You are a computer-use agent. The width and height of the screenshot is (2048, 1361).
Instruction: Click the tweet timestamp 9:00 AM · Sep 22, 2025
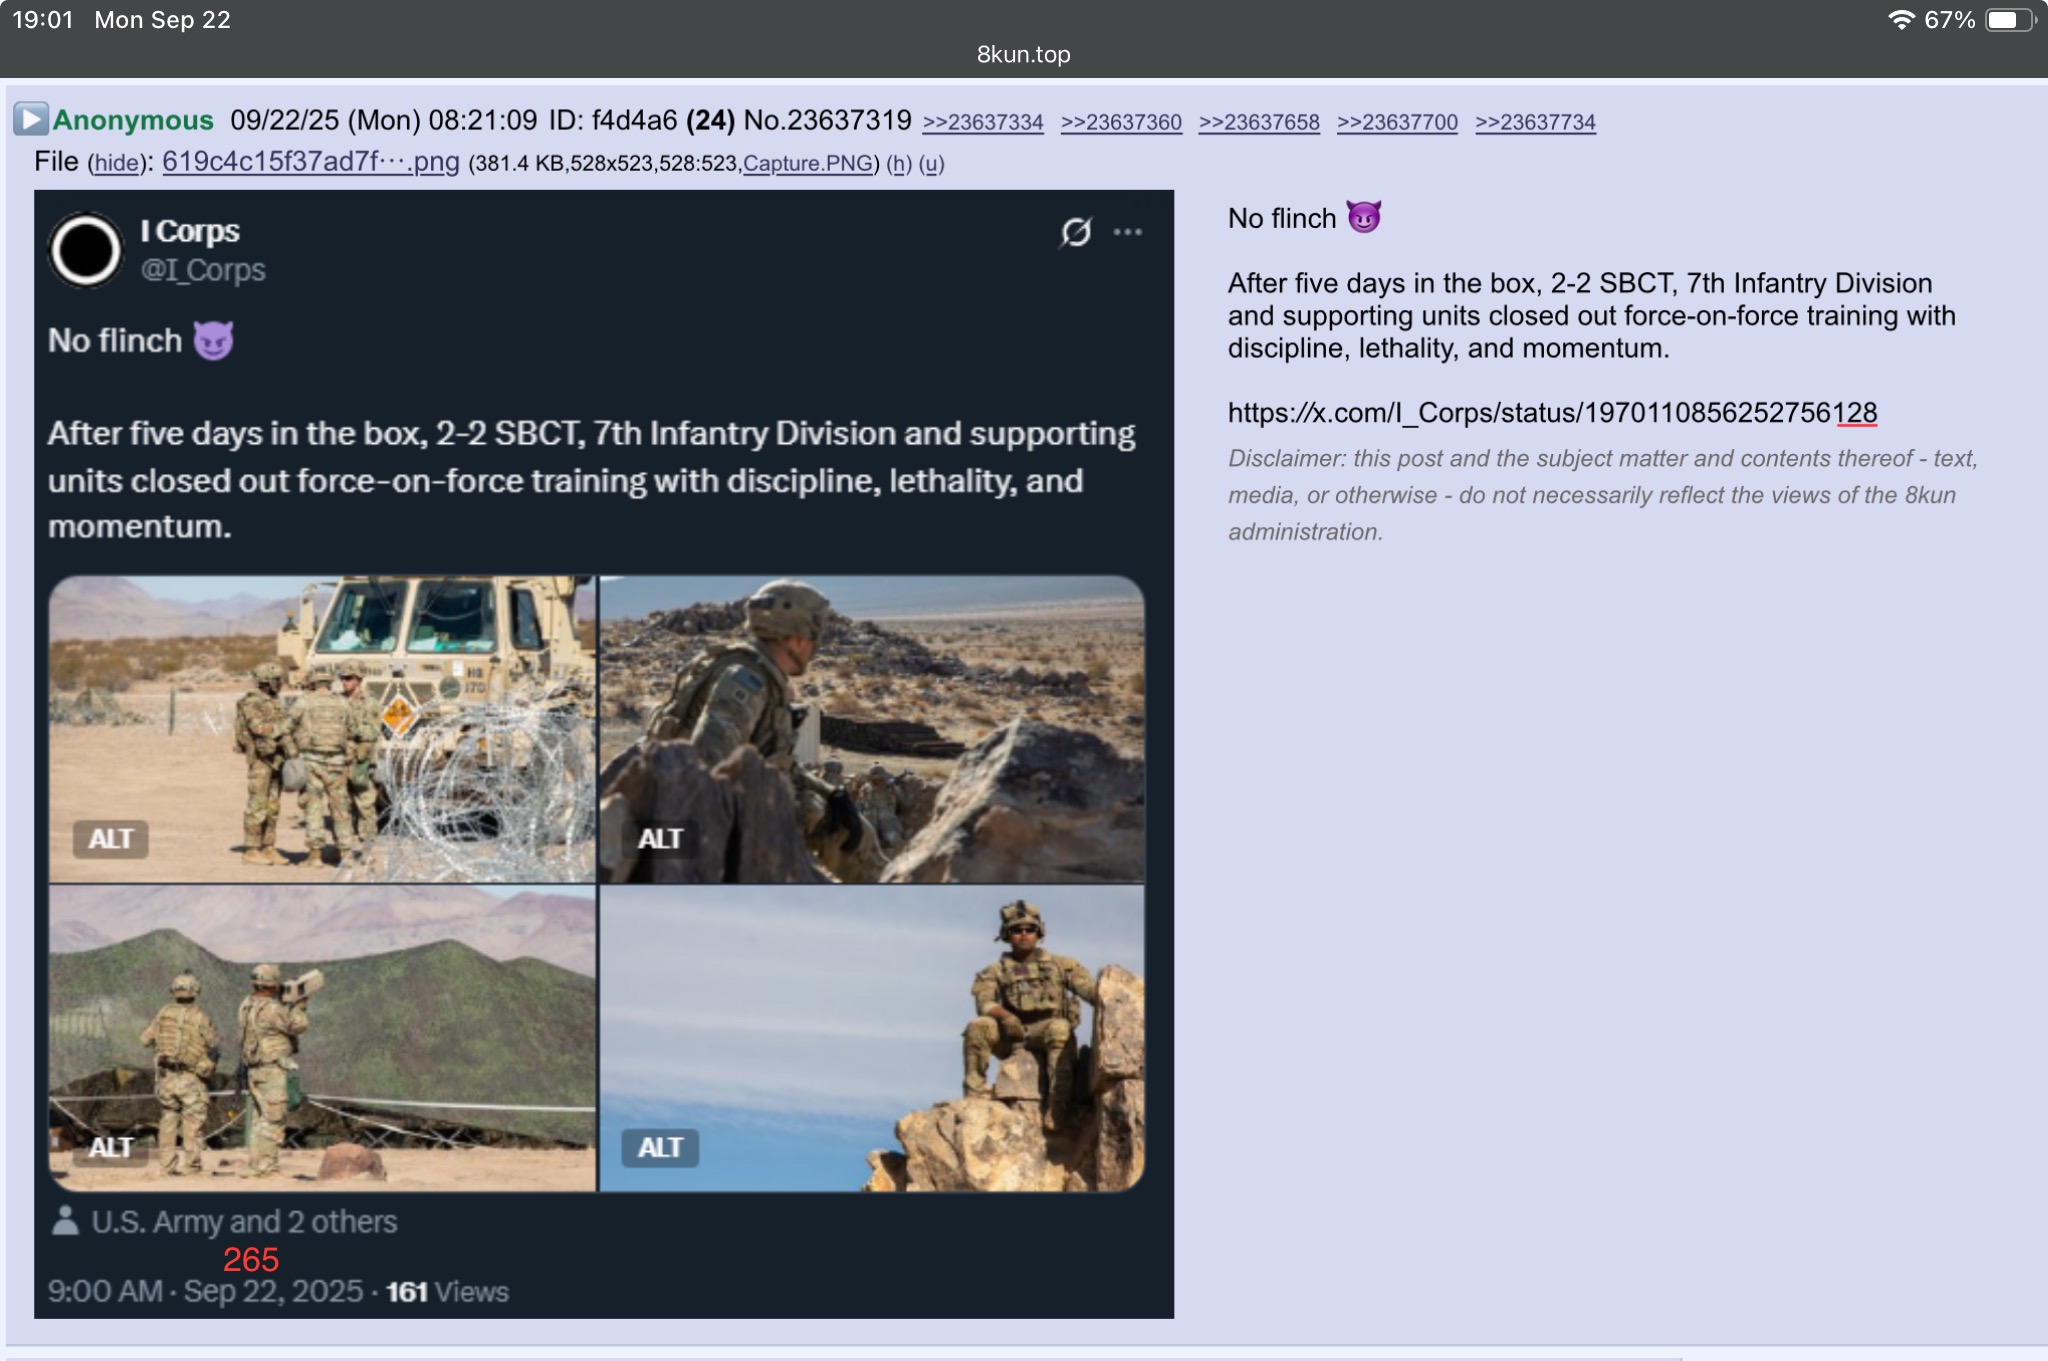pos(205,1292)
